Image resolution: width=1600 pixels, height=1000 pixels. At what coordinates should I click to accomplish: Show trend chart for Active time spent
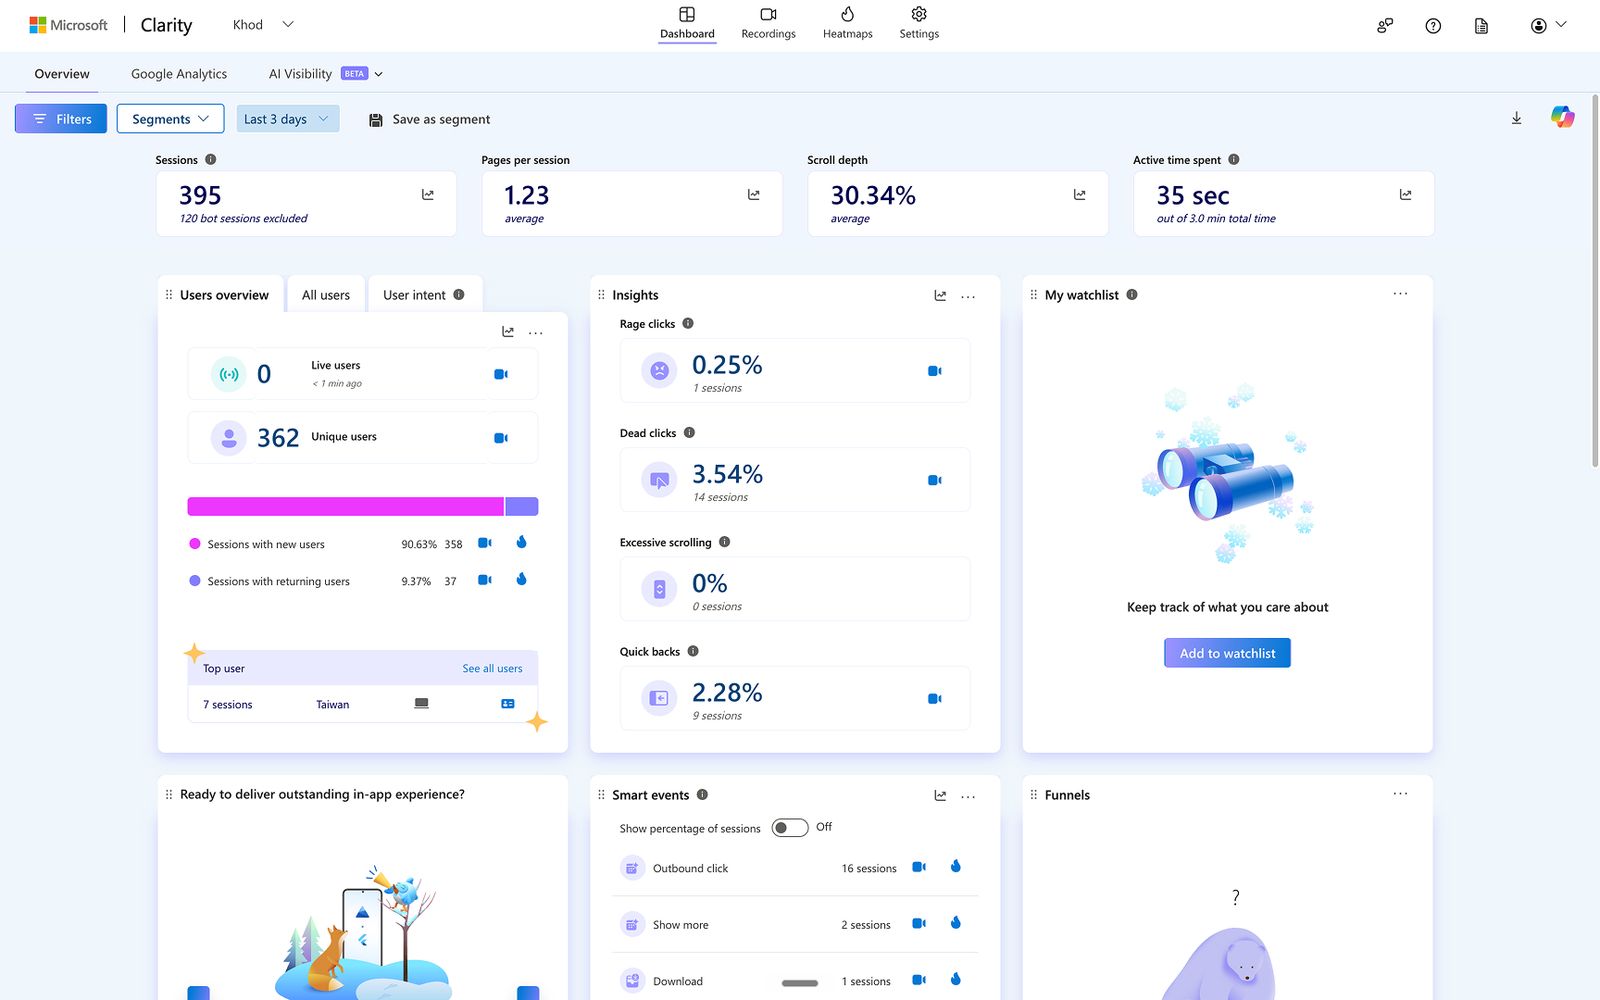(1406, 195)
